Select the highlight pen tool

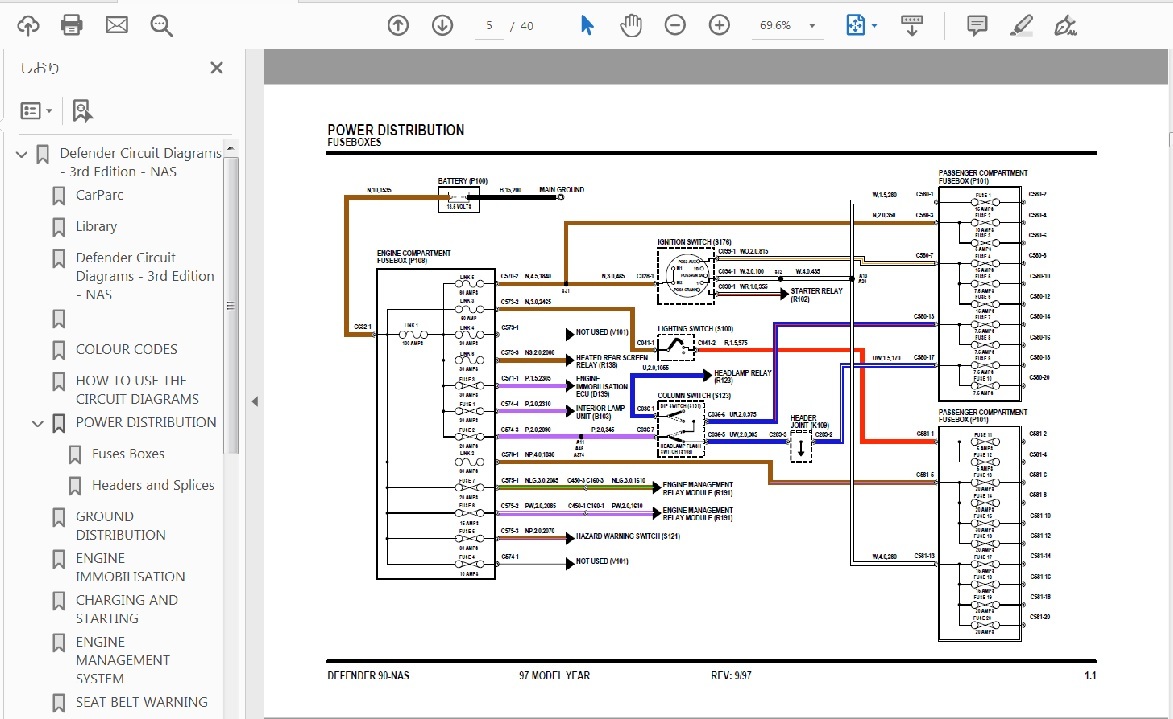tap(1021, 25)
